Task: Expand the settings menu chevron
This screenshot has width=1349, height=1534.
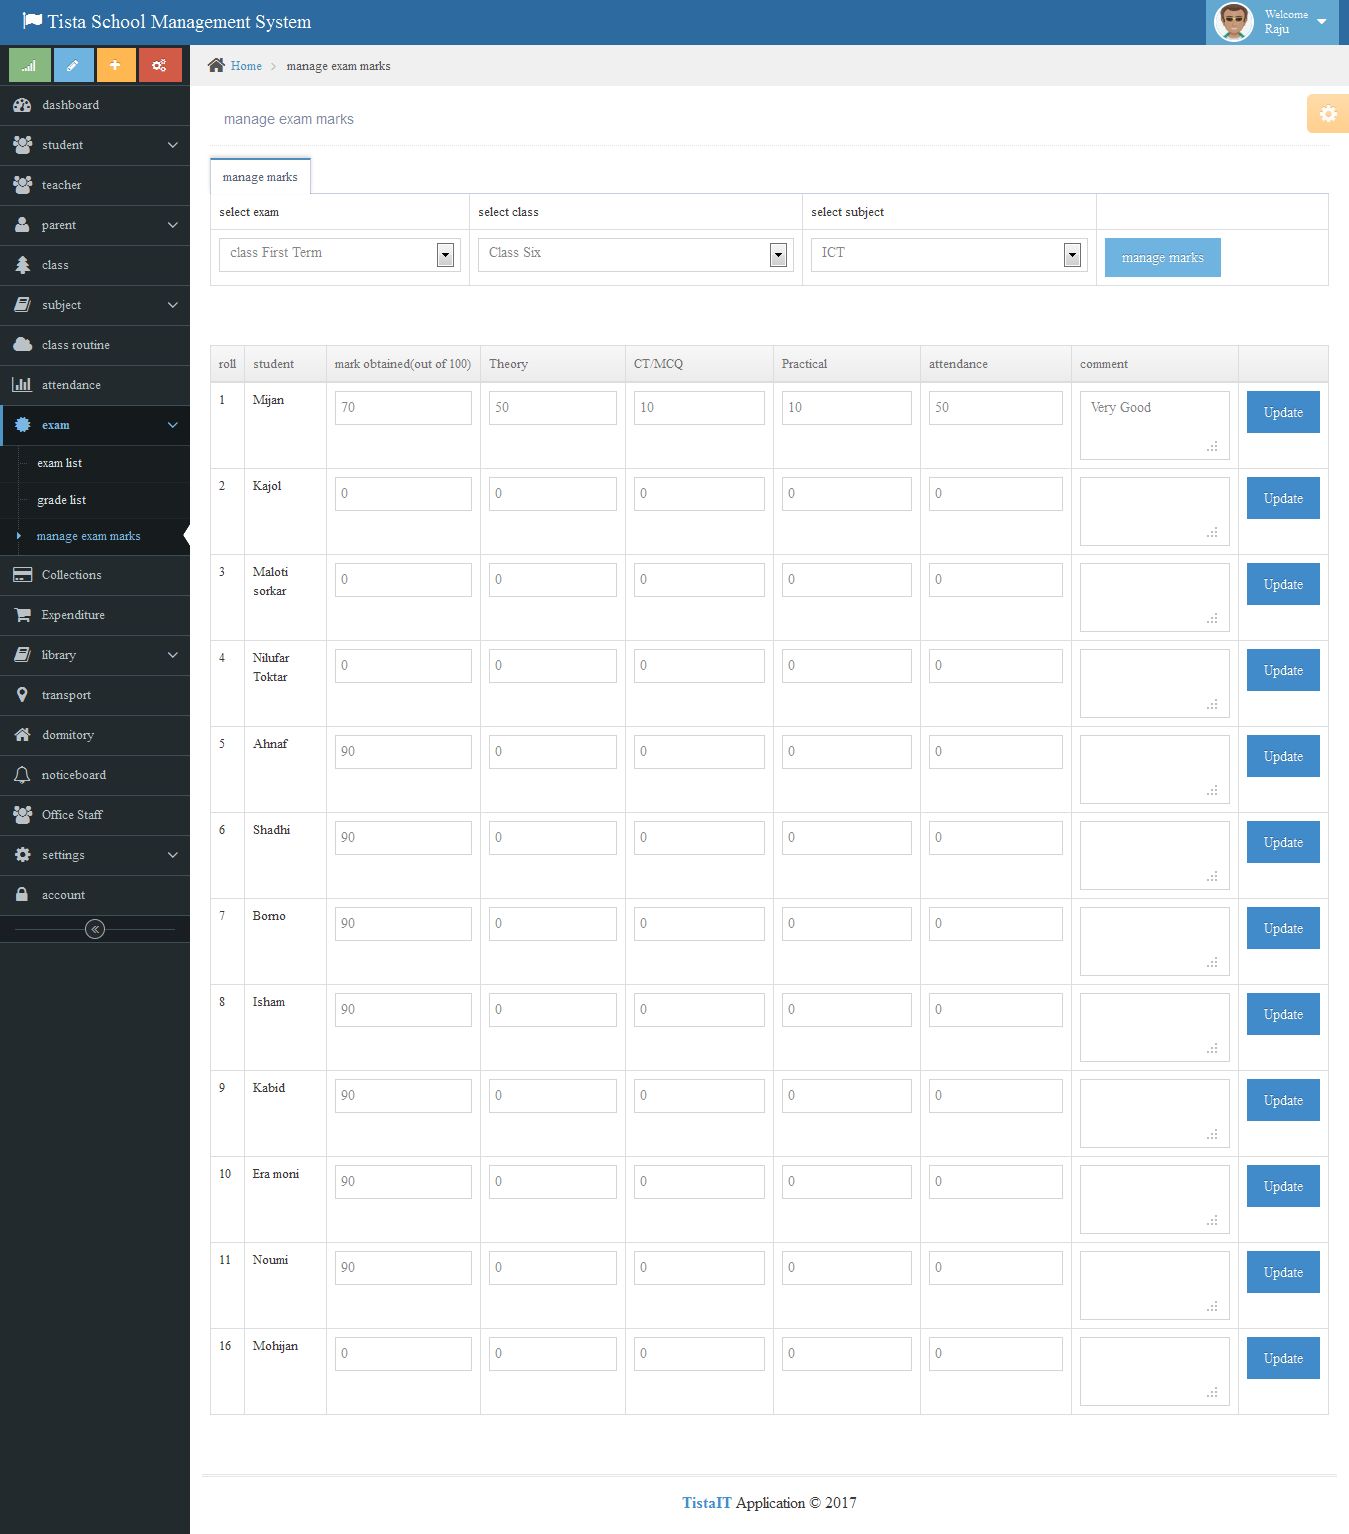Action: (172, 855)
